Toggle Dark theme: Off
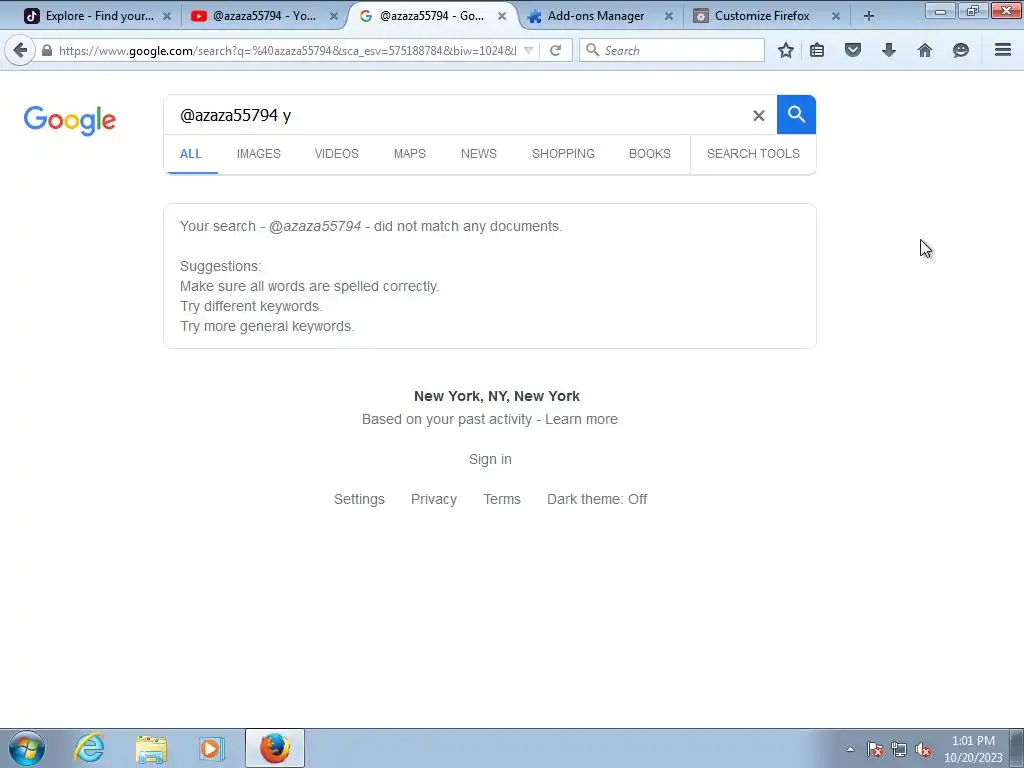The image size is (1024, 768). (597, 499)
